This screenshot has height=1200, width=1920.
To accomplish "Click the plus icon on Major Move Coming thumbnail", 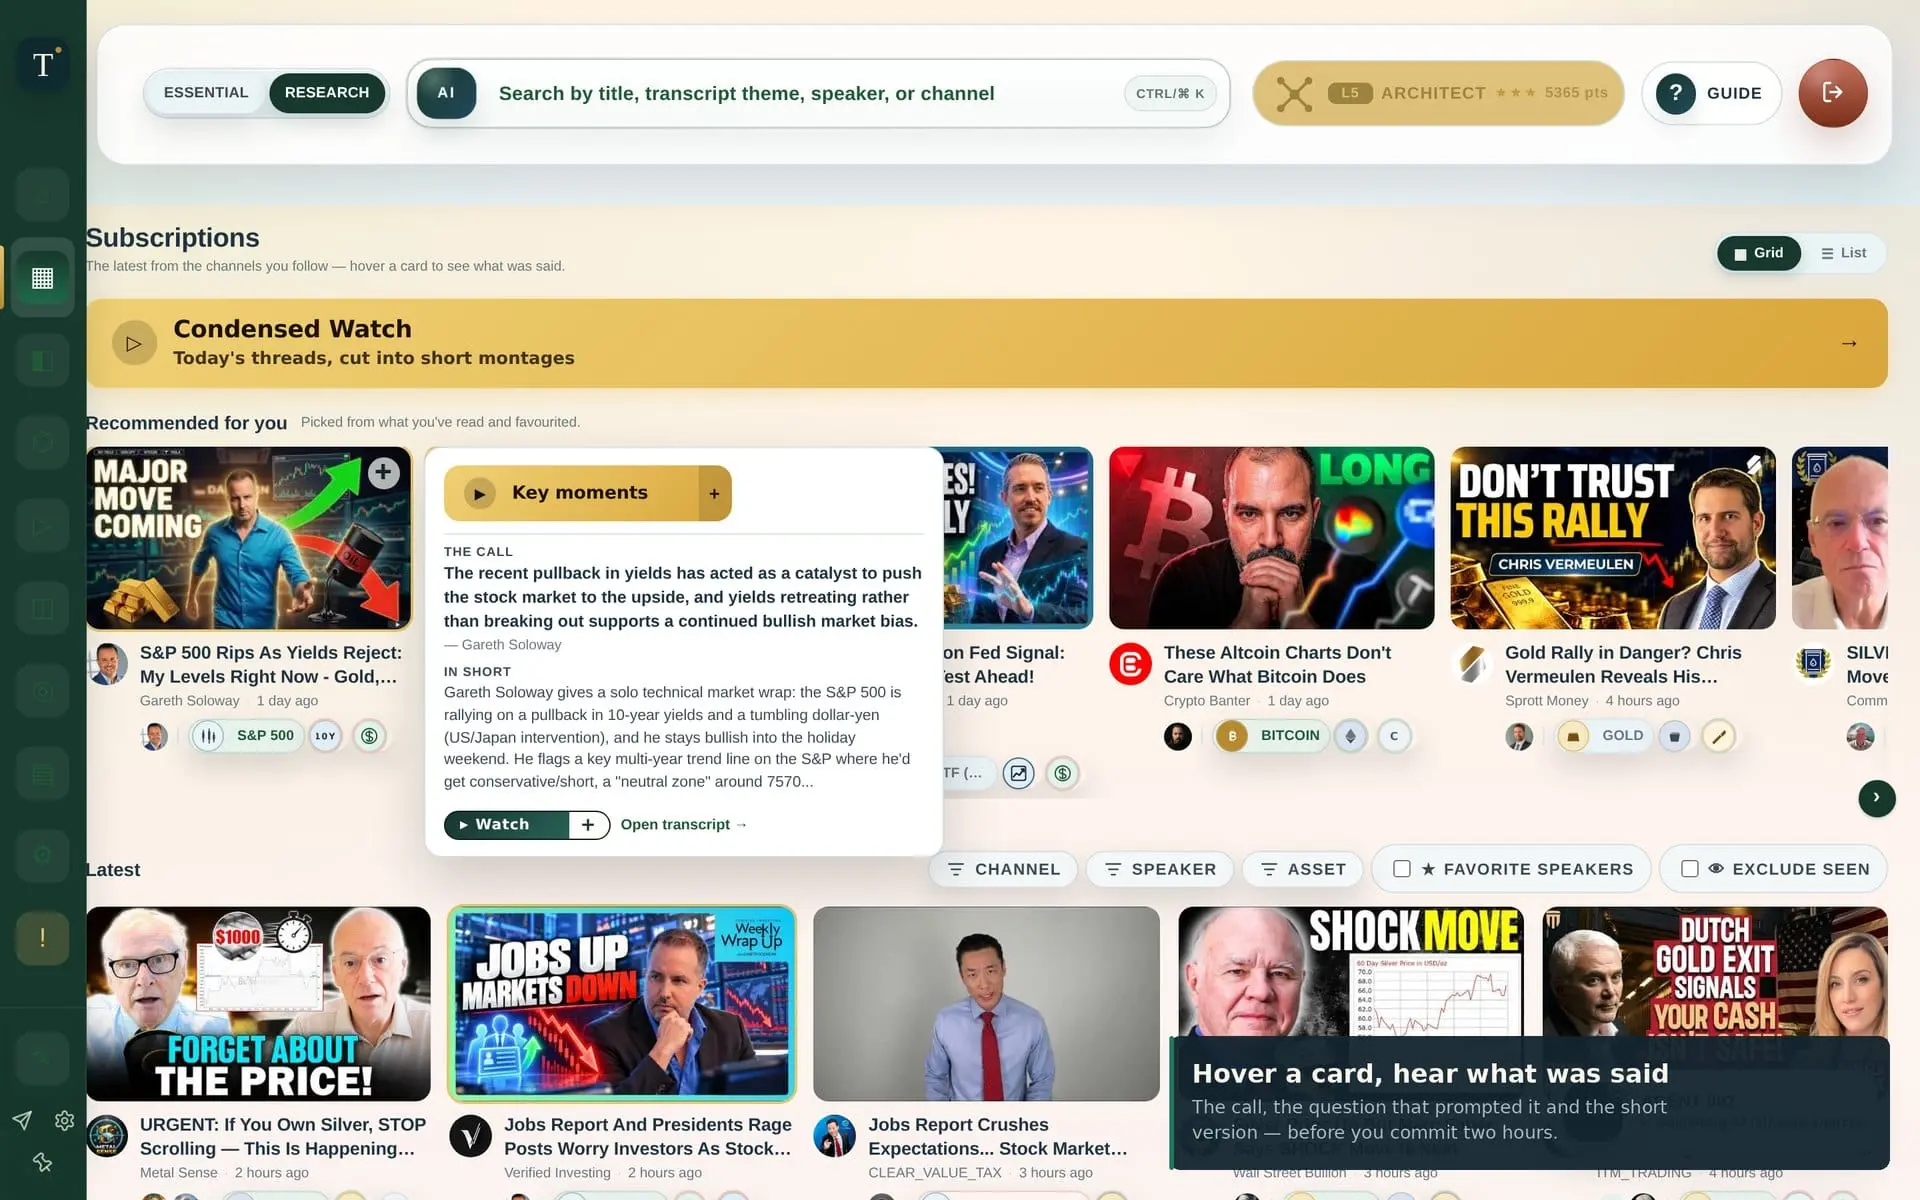I will point(383,473).
